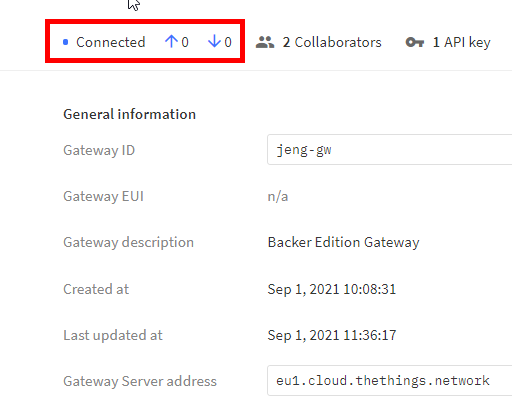Click the Gateway description label
The height and width of the screenshot is (407, 512).
129,242
